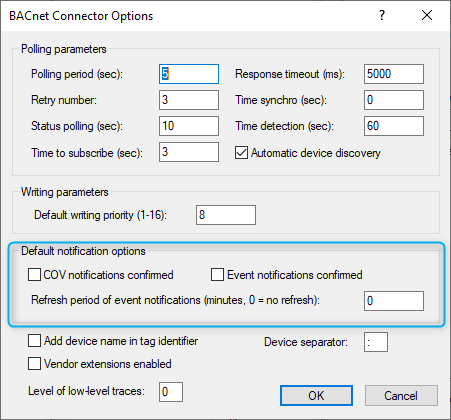Image resolution: width=451 pixels, height=420 pixels.
Task: Click Level of low-level traces field
Action: point(171,392)
